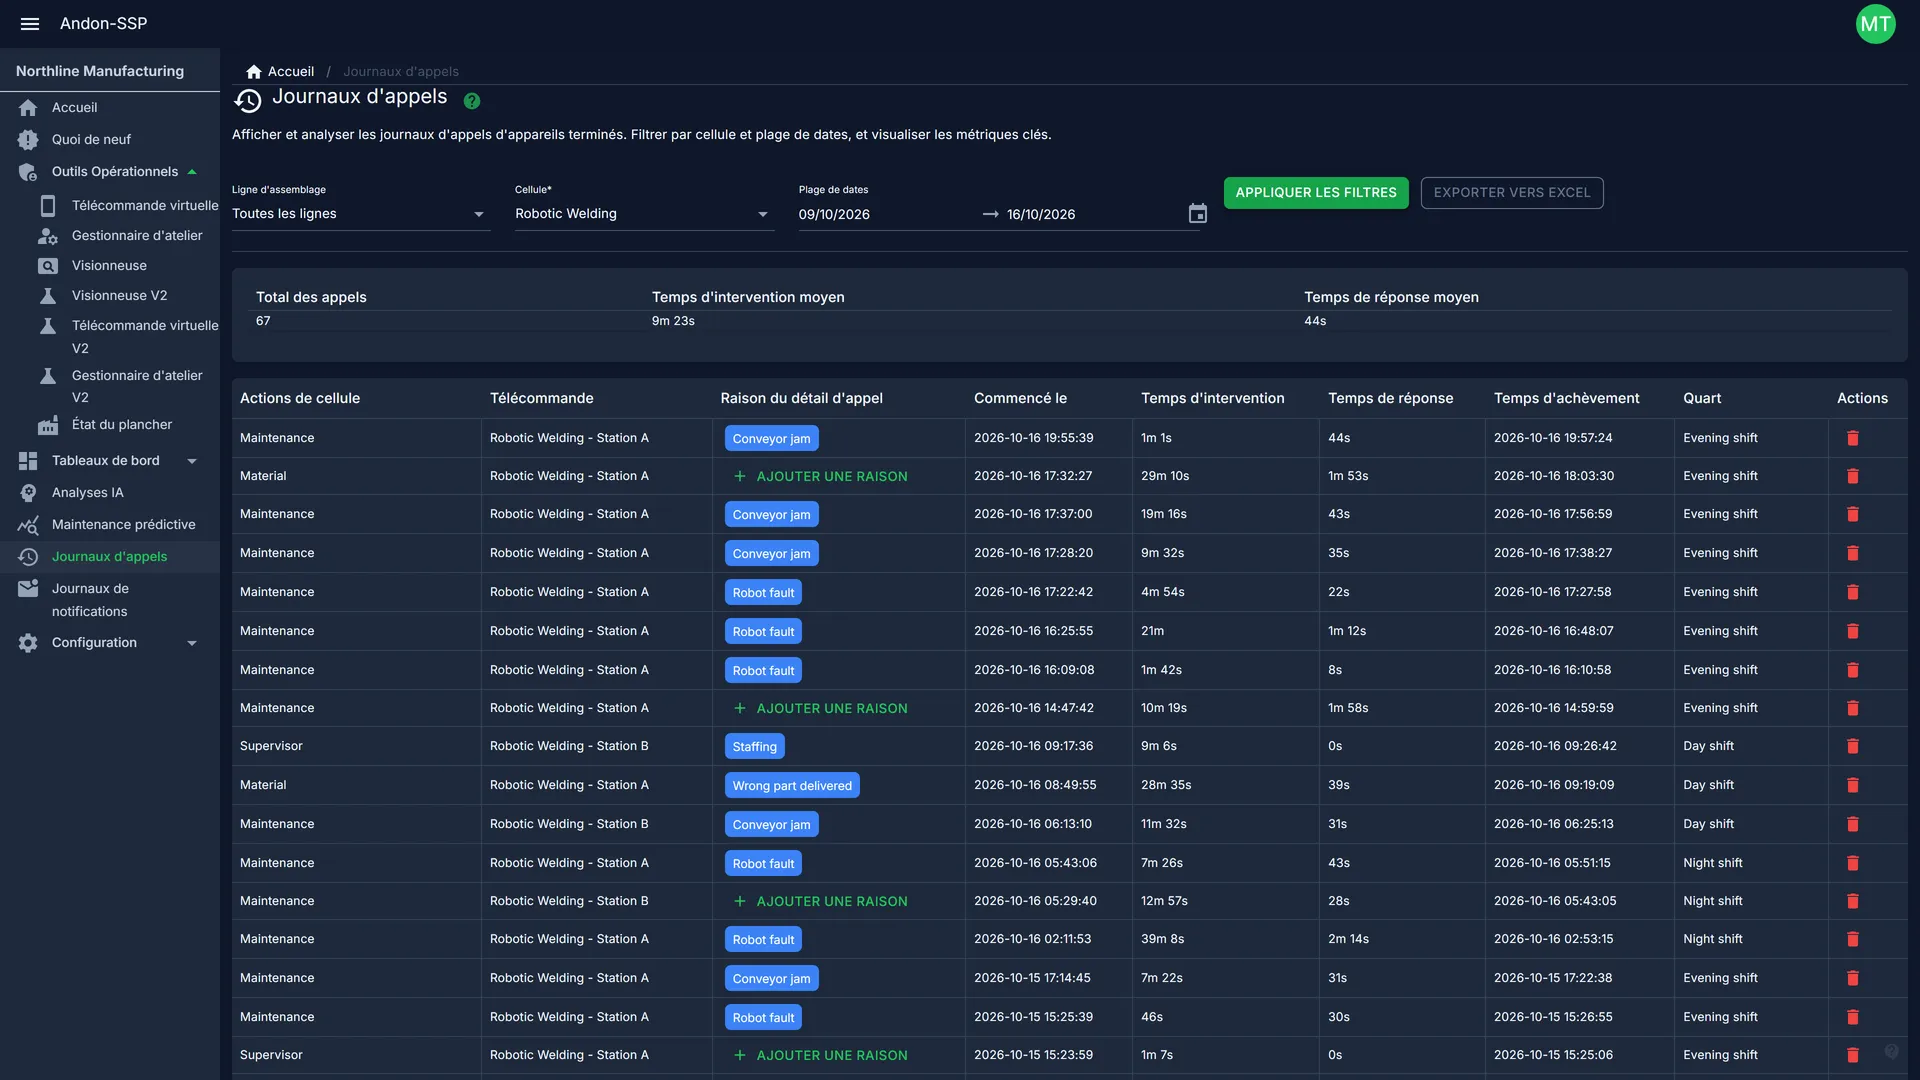Add a reason for the 2026-10-15 15:23:59 call

pos(821,1055)
